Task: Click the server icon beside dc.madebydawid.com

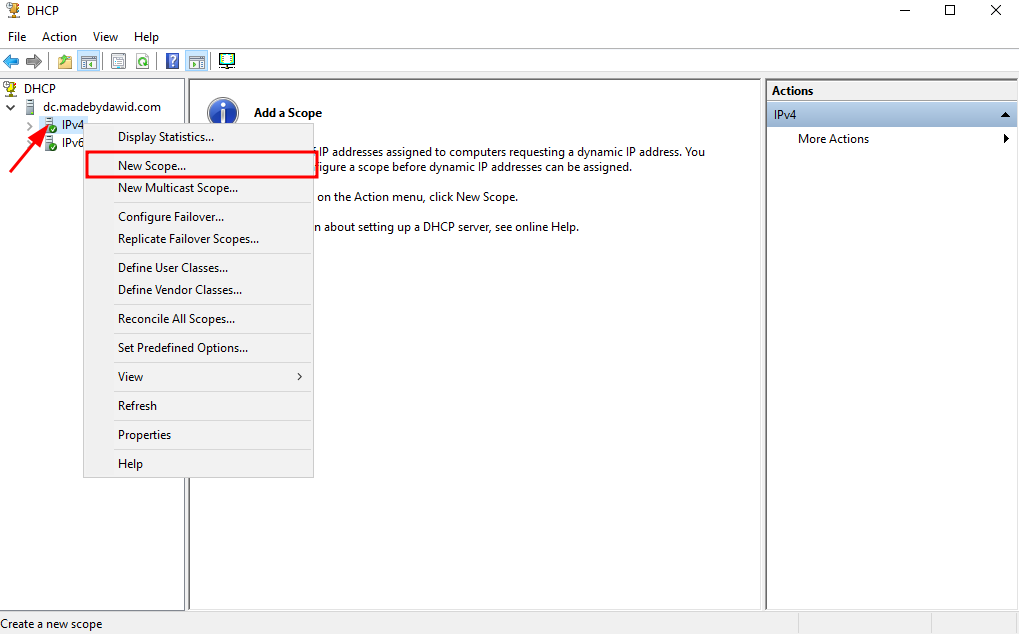Action: tap(30, 107)
